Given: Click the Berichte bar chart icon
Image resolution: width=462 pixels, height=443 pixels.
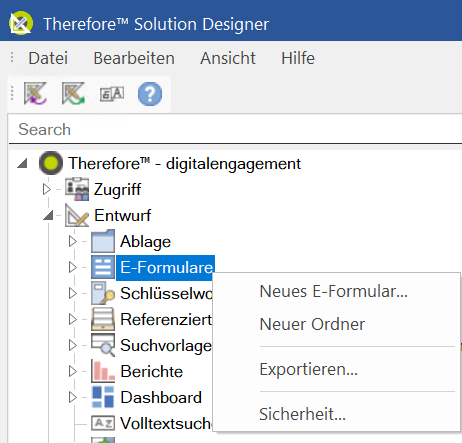Looking at the screenshot, I should pos(103,371).
